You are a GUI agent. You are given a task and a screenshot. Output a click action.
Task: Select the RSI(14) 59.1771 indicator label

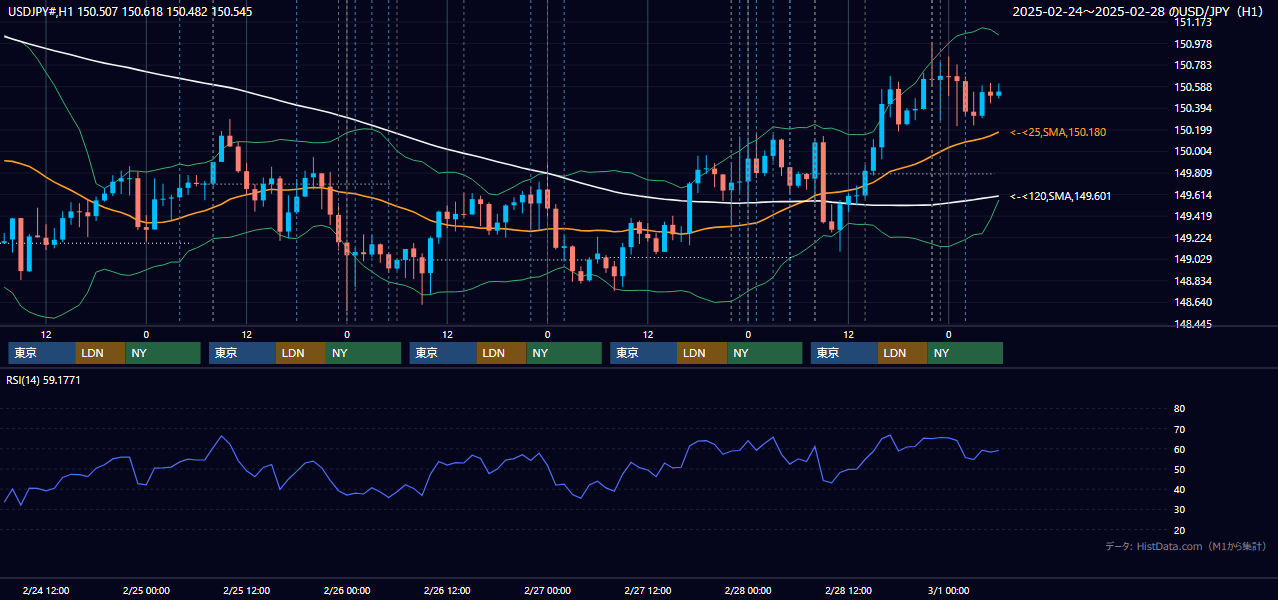pos(43,380)
